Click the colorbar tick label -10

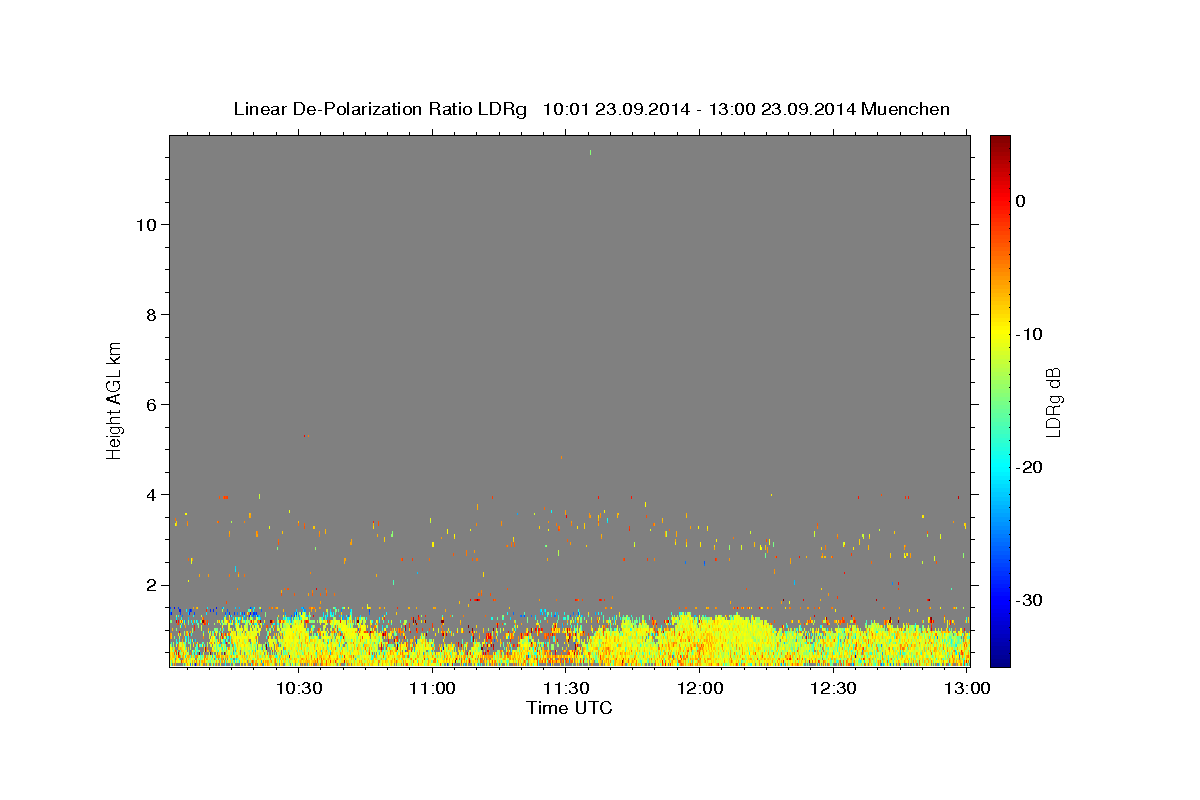click(x=1030, y=334)
